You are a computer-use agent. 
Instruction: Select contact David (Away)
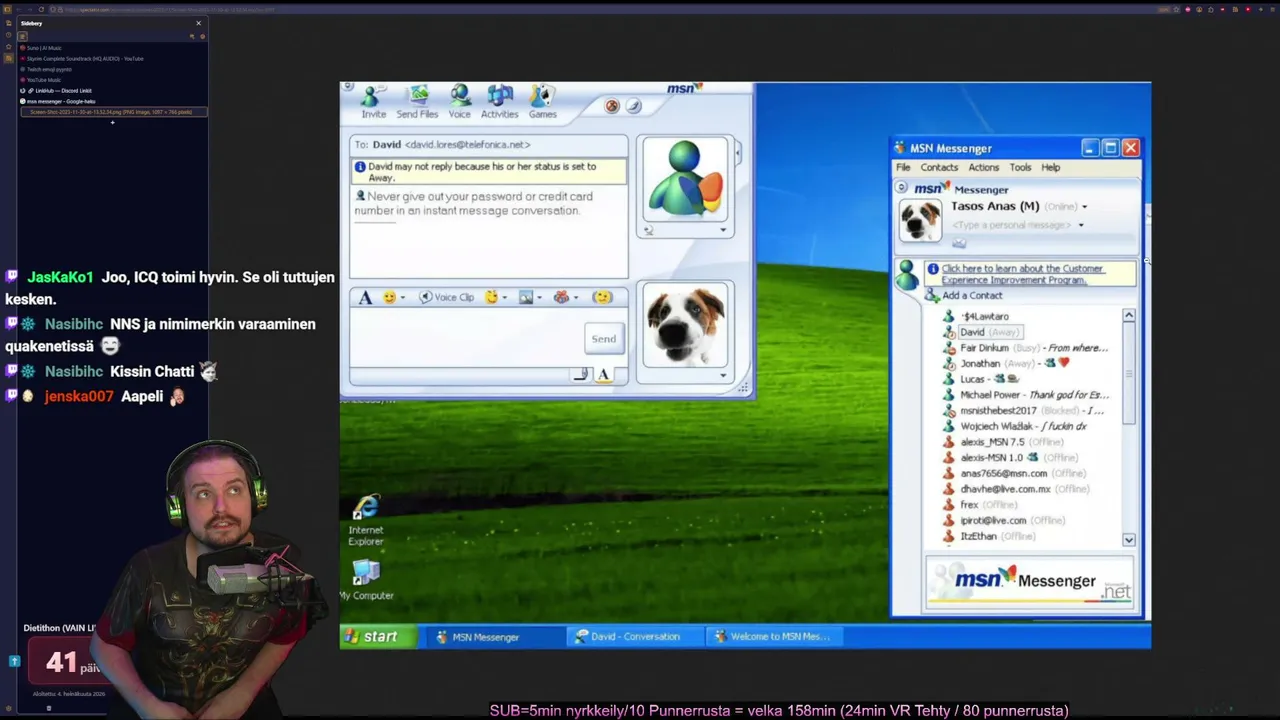[x=981, y=332]
